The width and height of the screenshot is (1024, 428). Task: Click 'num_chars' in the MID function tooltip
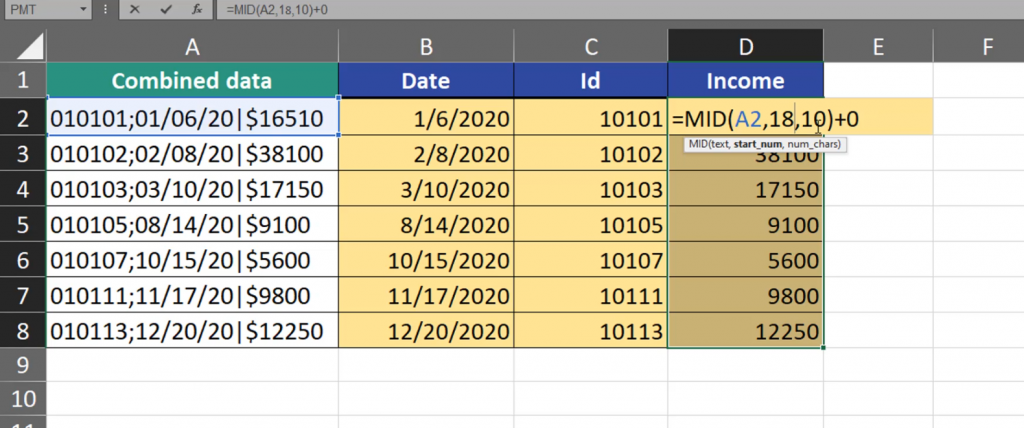pyautogui.click(x=817, y=145)
